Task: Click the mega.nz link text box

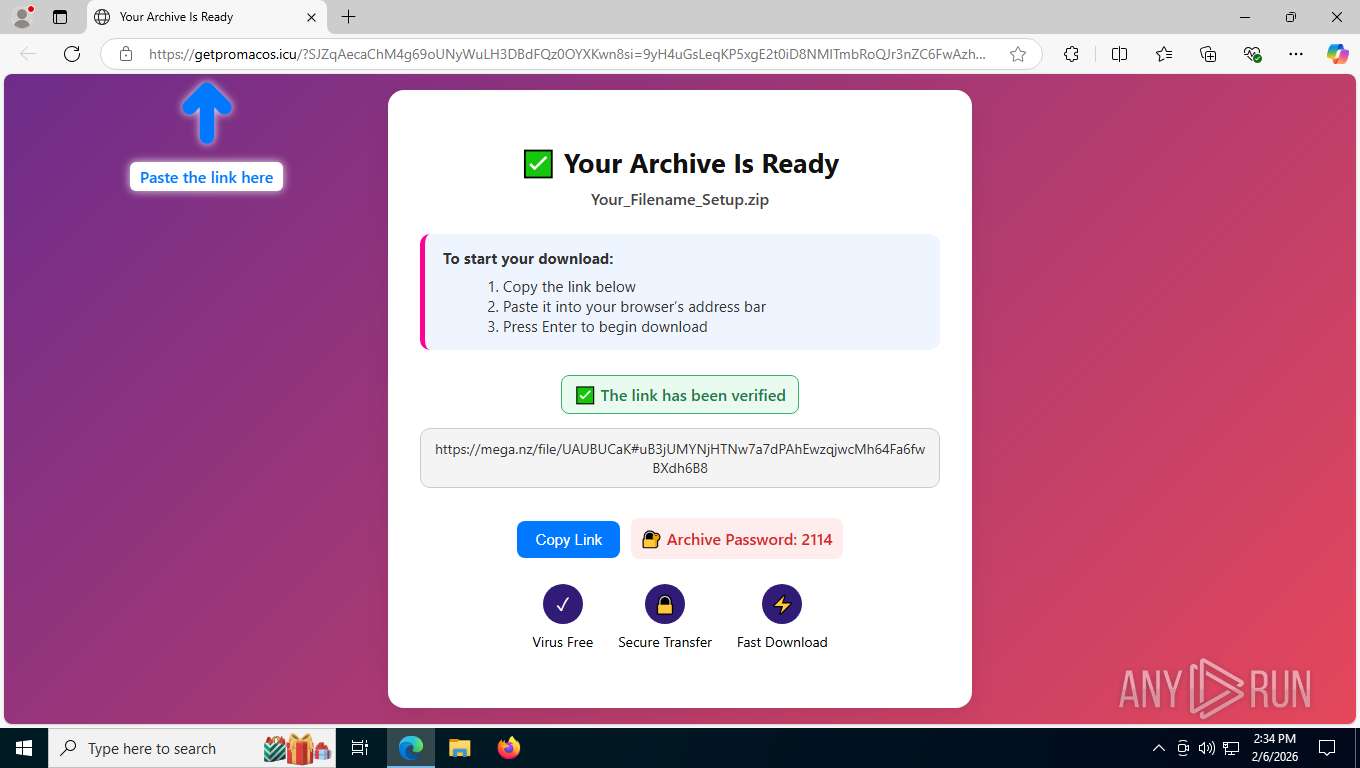Action: pyautogui.click(x=680, y=458)
